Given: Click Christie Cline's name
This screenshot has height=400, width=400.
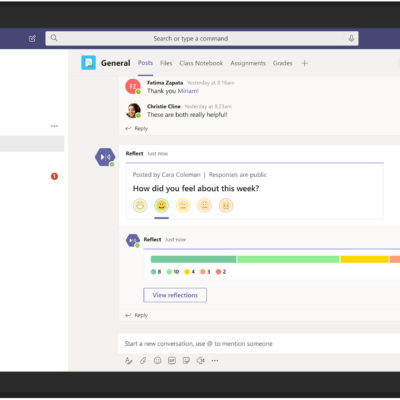Looking at the screenshot, I should tap(164, 106).
